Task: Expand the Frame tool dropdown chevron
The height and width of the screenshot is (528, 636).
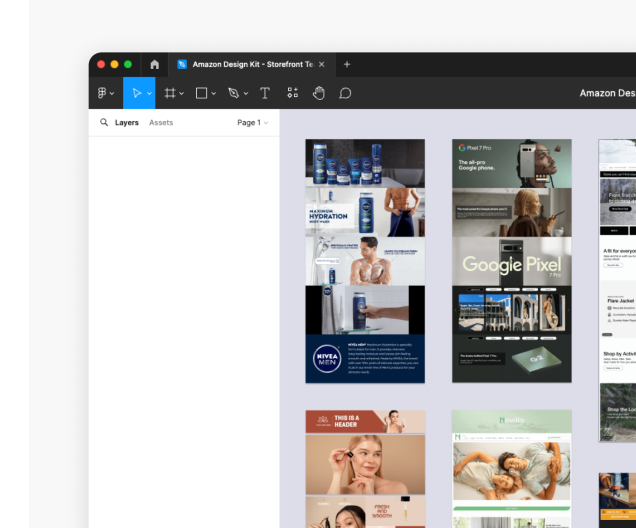Action: click(x=181, y=94)
